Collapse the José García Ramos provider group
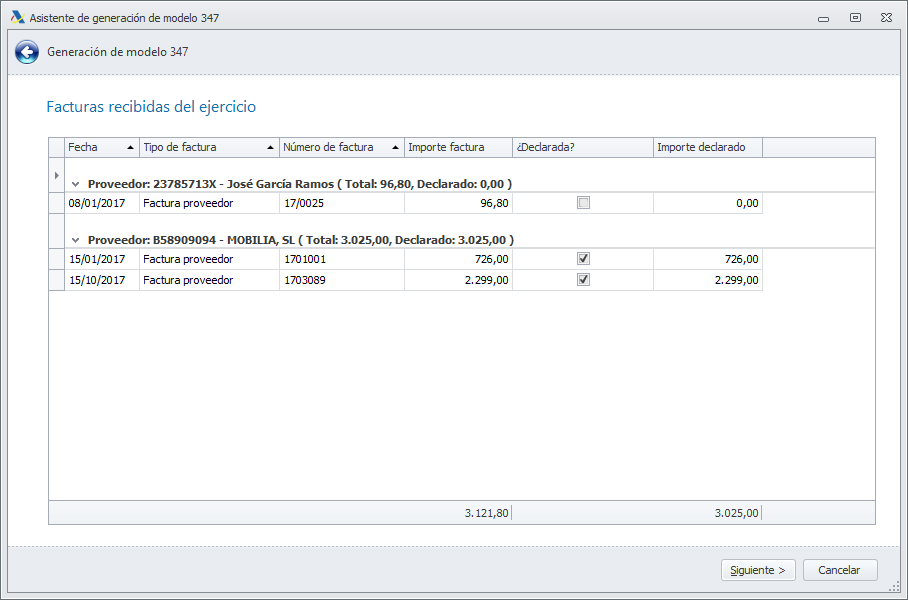This screenshot has height=600, width=908. coord(76,184)
